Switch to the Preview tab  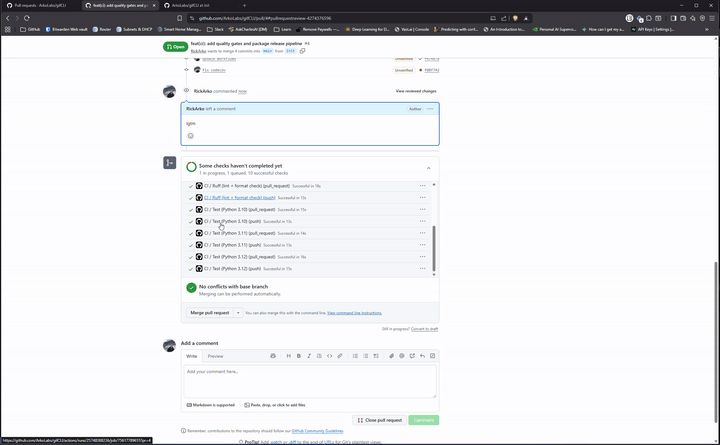[215, 356]
